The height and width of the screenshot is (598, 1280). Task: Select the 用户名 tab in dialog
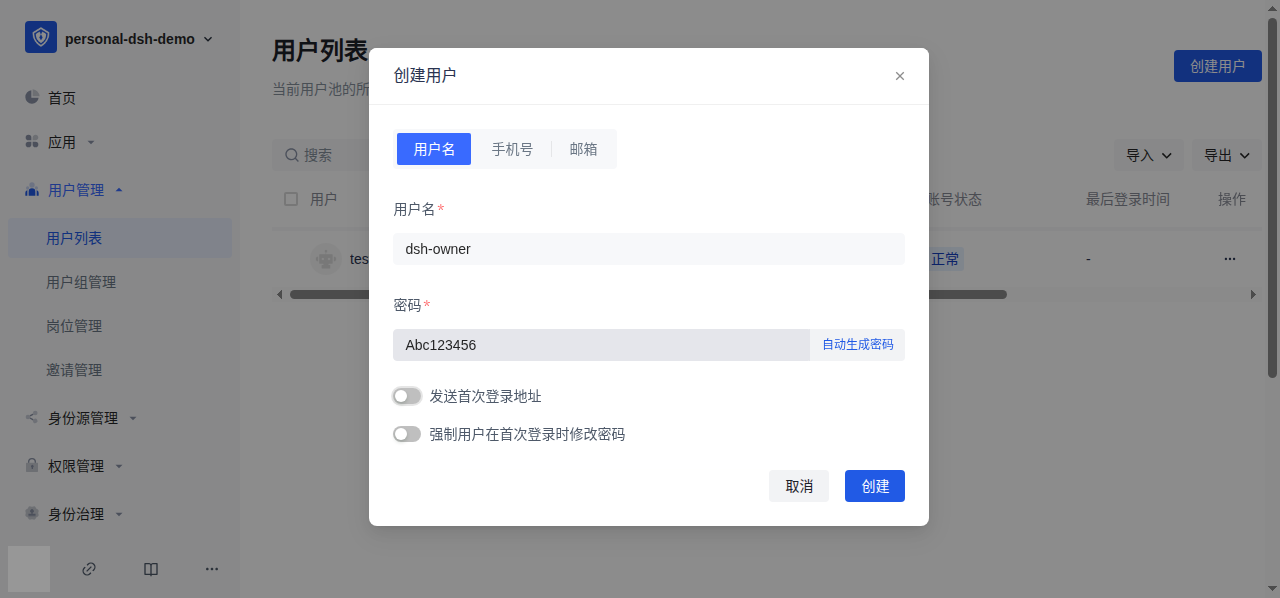pyautogui.click(x=434, y=149)
